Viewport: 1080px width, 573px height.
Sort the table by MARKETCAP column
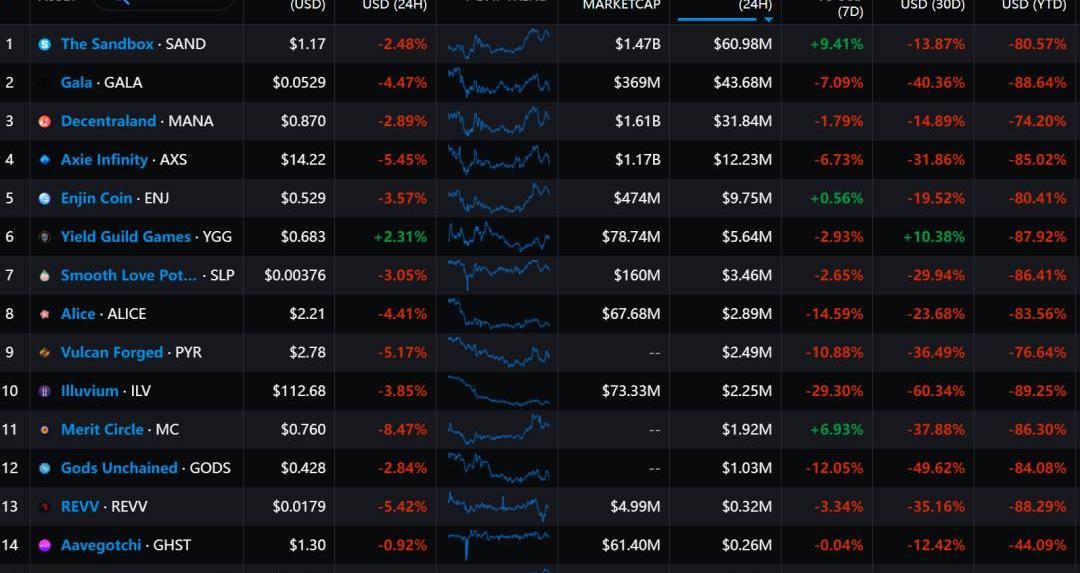coord(621,5)
